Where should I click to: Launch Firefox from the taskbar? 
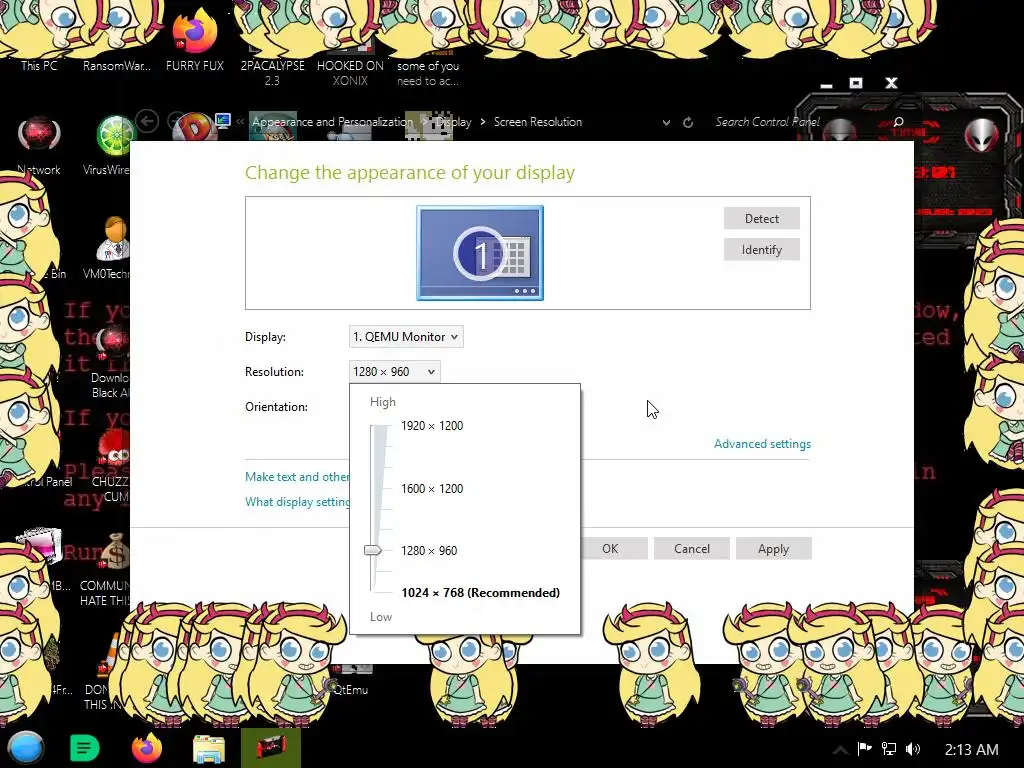pyautogui.click(x=147, y=748)
